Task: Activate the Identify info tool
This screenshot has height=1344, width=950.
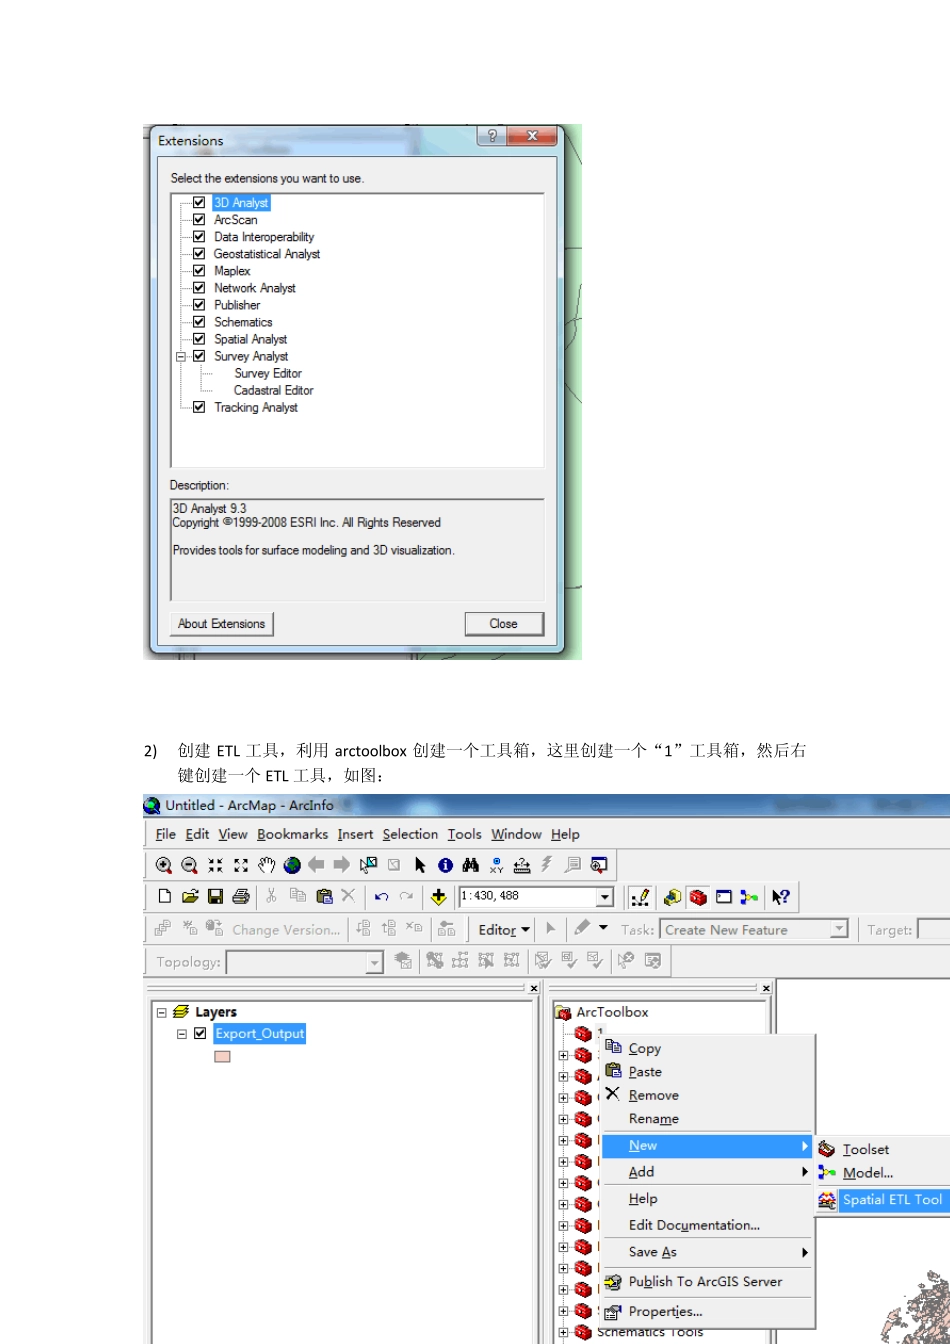Action: 445,865
